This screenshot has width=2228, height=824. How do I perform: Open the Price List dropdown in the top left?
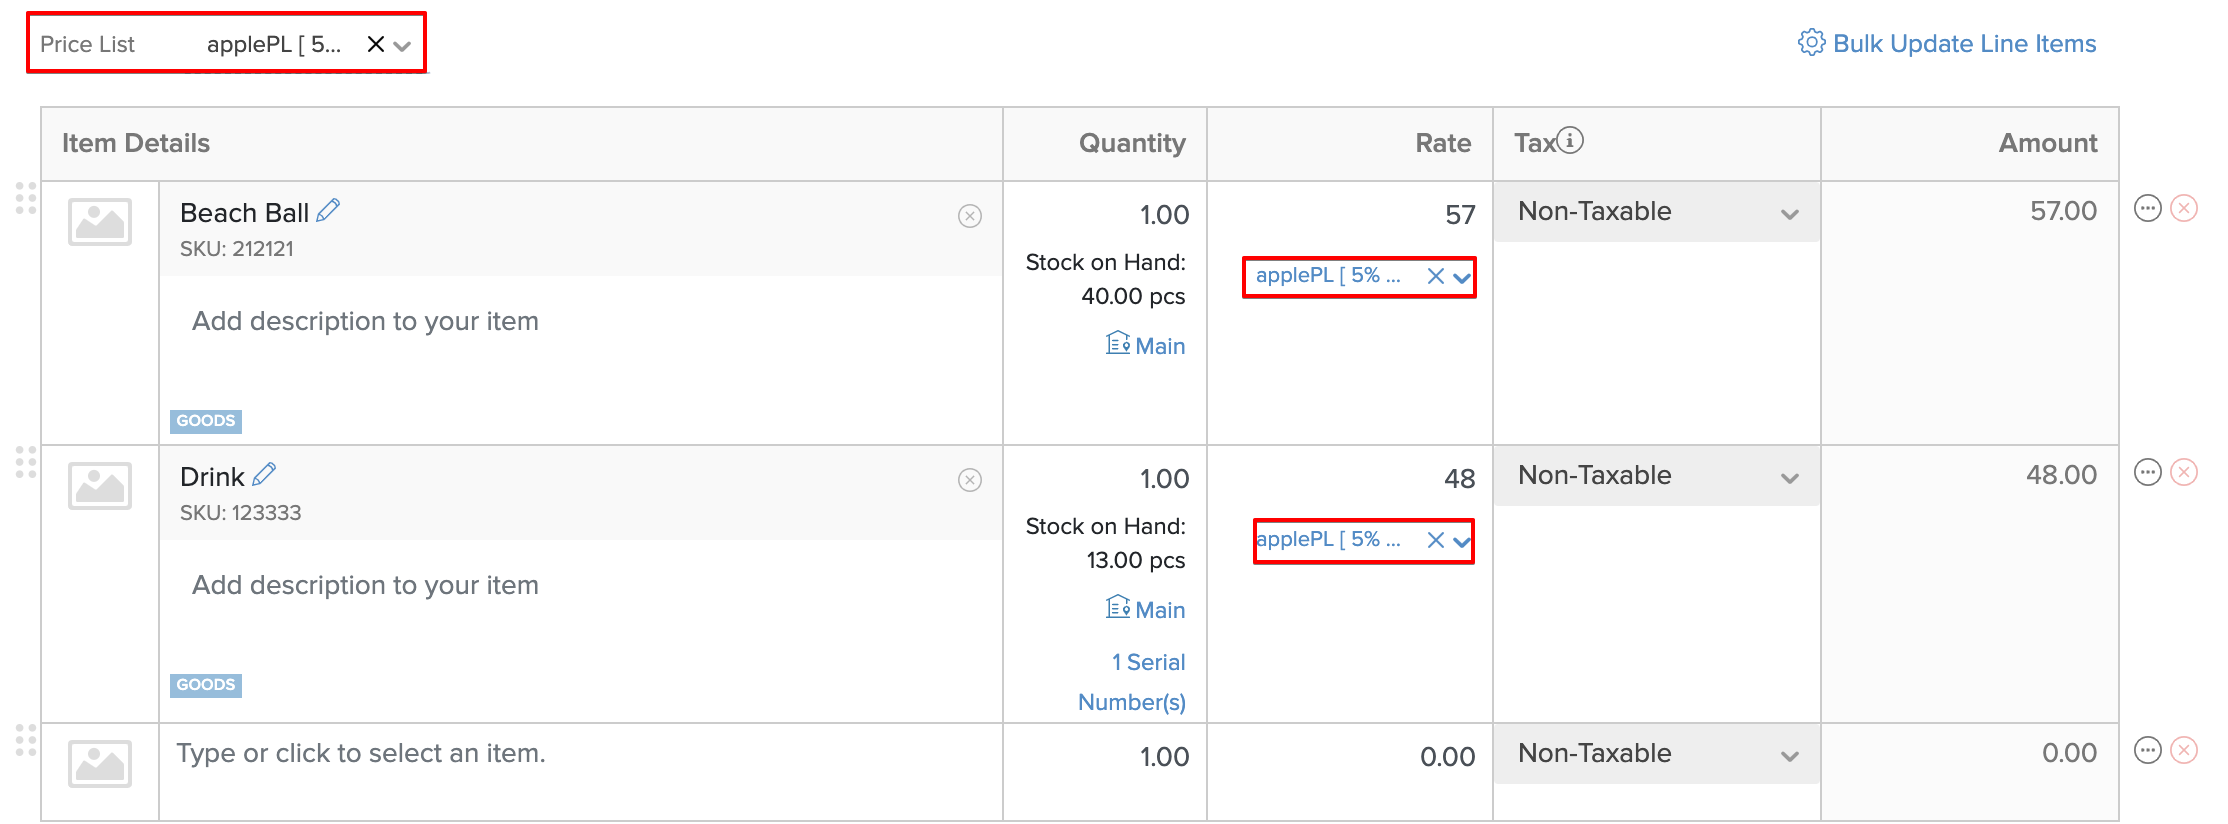[403, 45]
